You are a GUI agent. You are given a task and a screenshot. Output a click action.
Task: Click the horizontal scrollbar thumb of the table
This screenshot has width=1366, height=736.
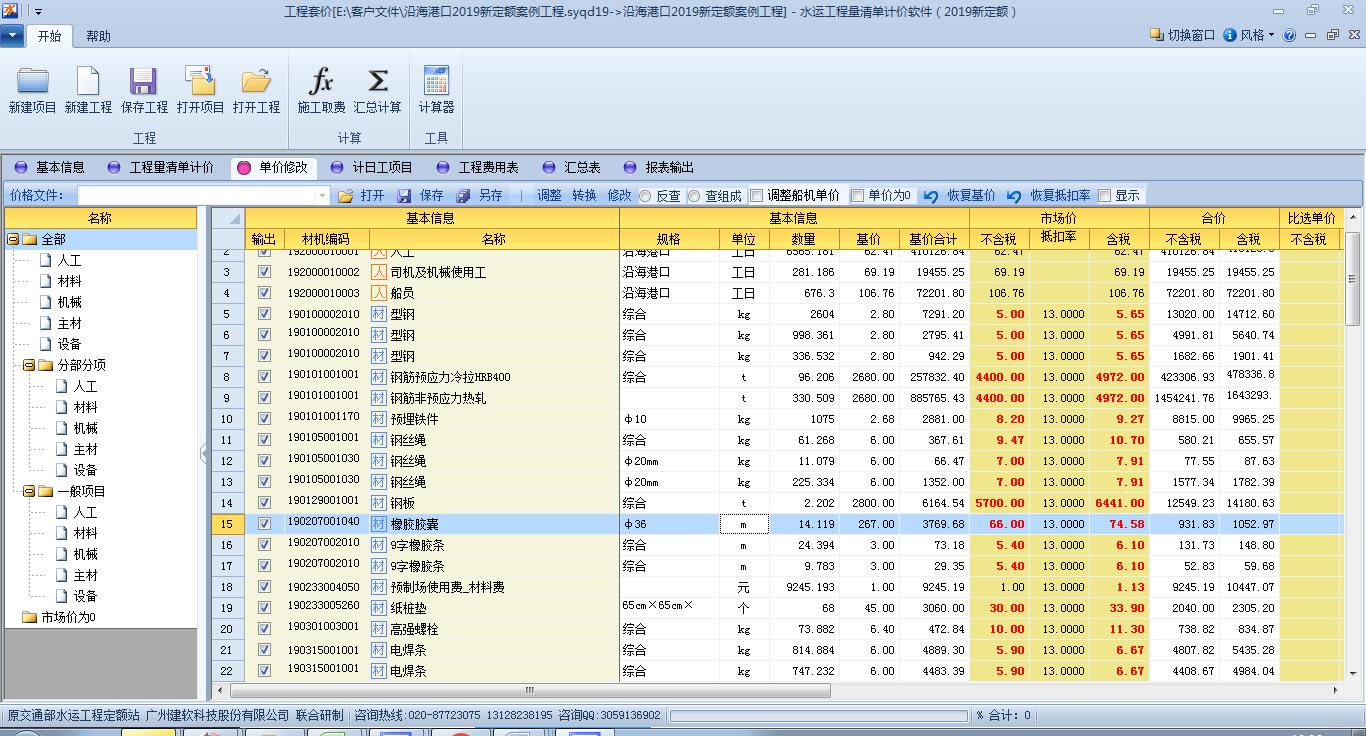530,690
